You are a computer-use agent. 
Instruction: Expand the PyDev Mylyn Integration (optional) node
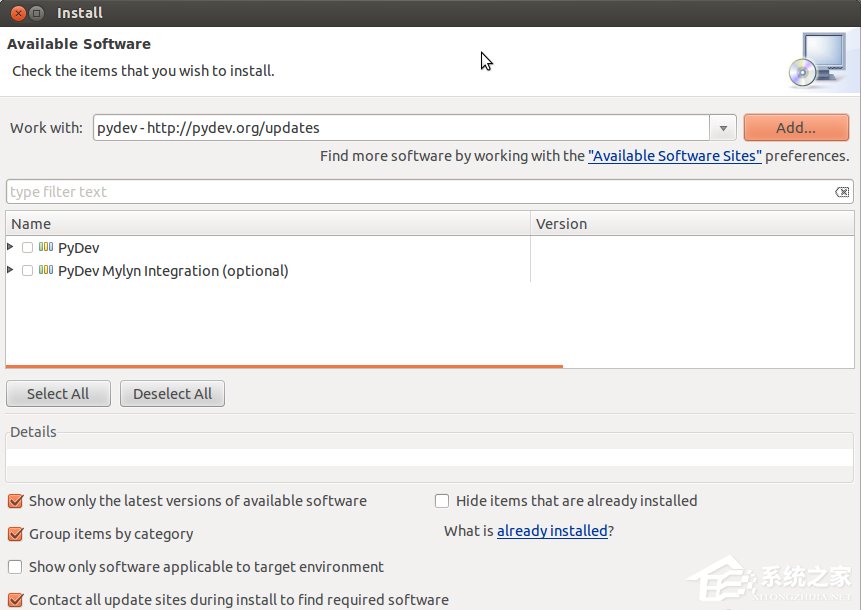tap(10, 270)
